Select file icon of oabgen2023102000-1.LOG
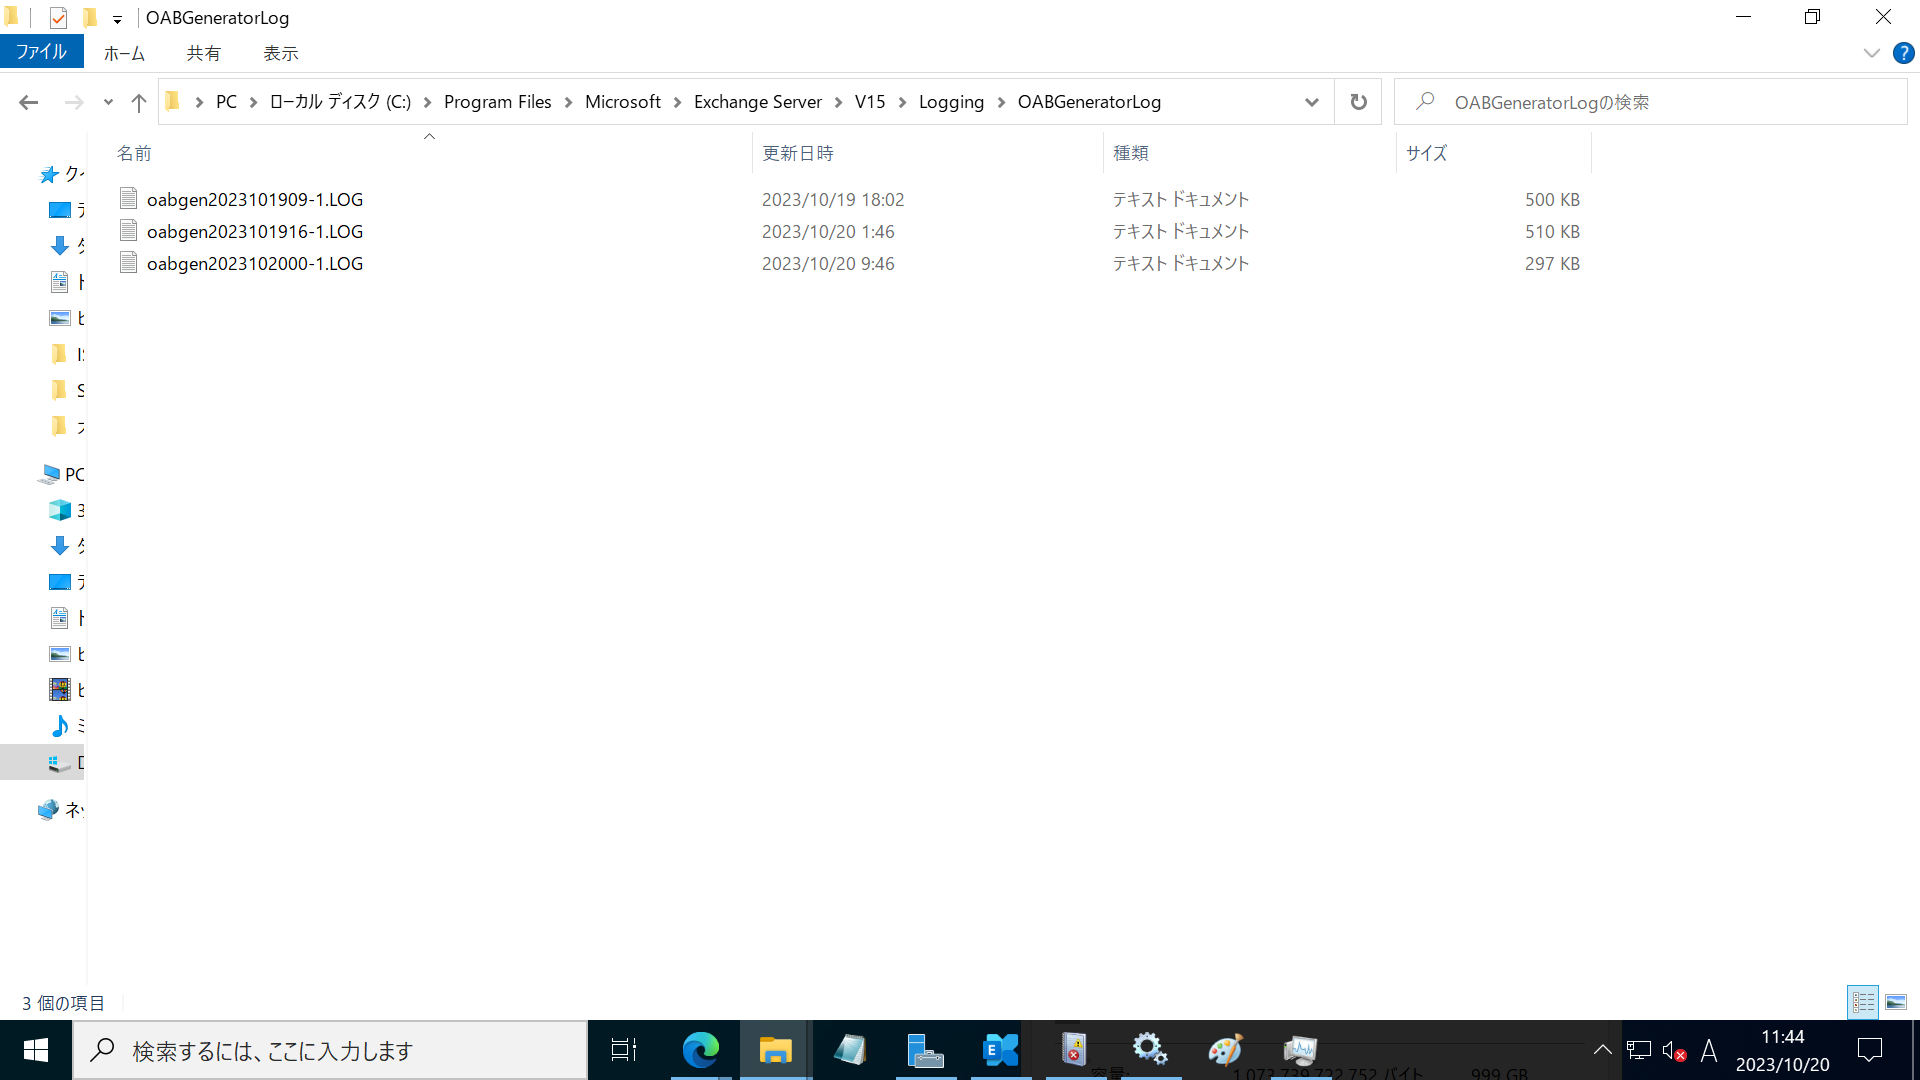Screen dimensions: 1920x1080 click(x=128, y=262)
